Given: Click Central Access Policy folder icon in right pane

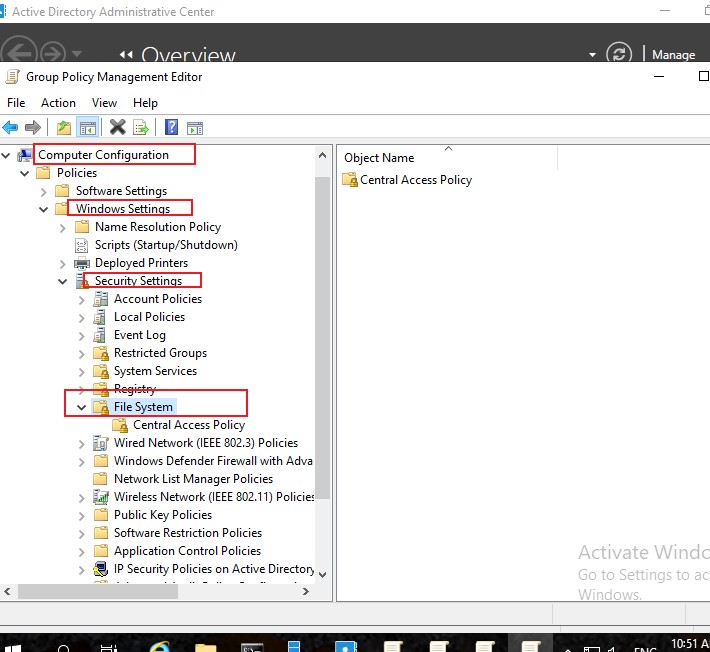Looking at the screenshot, I should (x=350, y=180).
